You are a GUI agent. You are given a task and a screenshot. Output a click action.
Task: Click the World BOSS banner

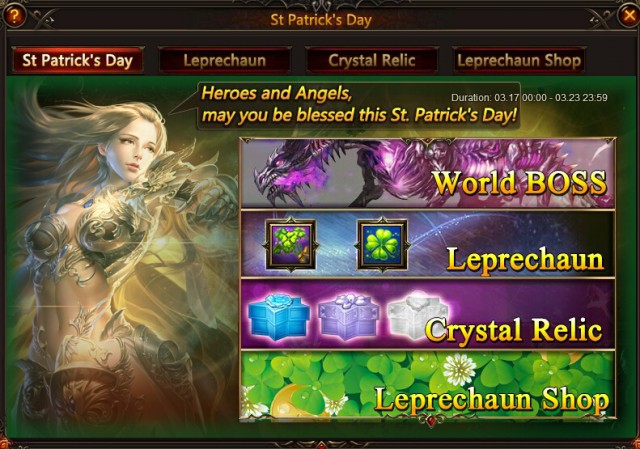428,173
